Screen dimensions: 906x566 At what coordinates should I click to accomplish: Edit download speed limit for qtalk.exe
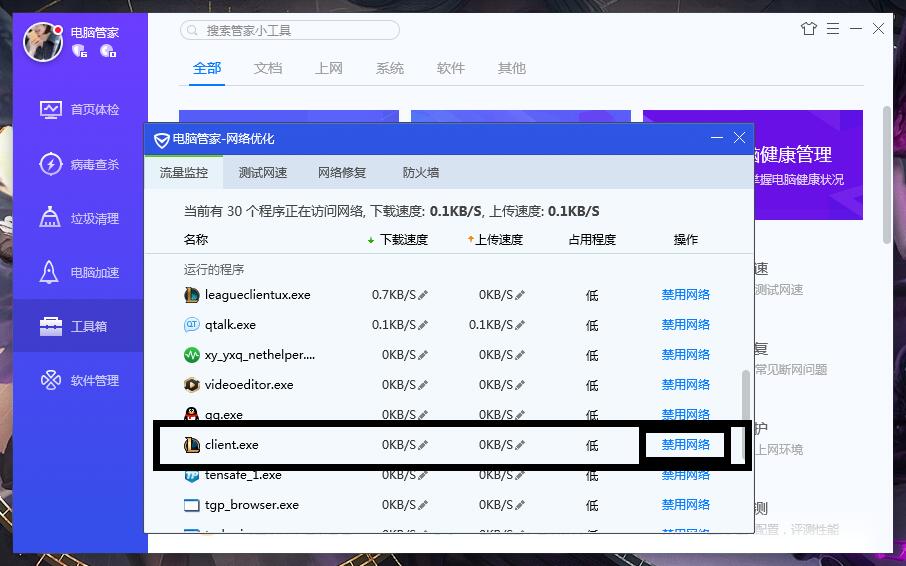423,325
